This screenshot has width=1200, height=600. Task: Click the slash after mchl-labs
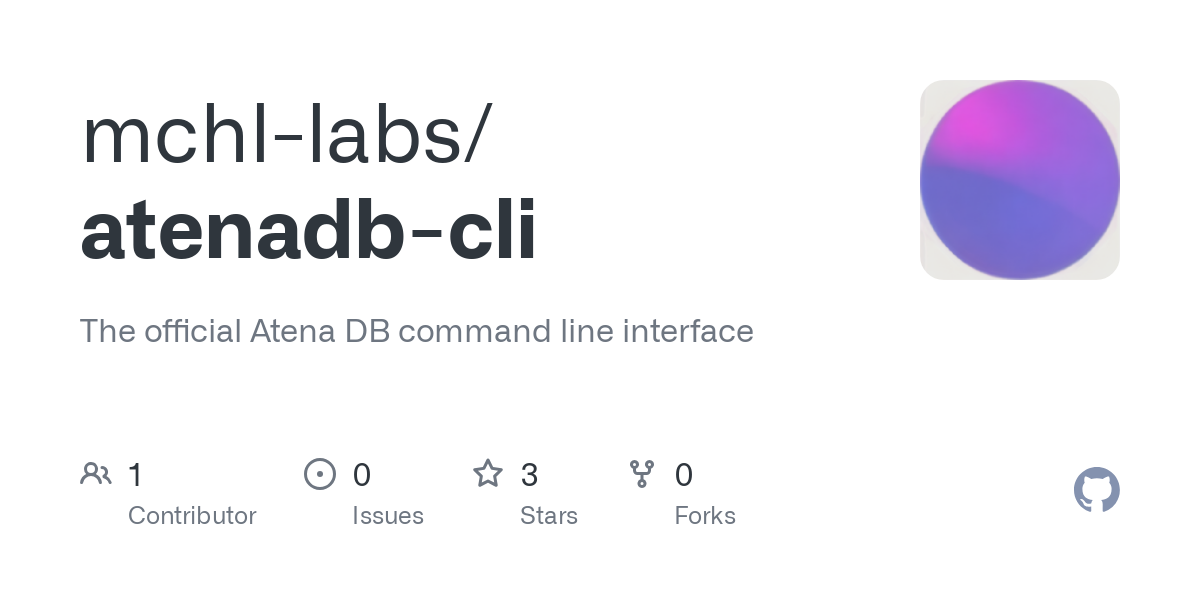coord(478,134)
